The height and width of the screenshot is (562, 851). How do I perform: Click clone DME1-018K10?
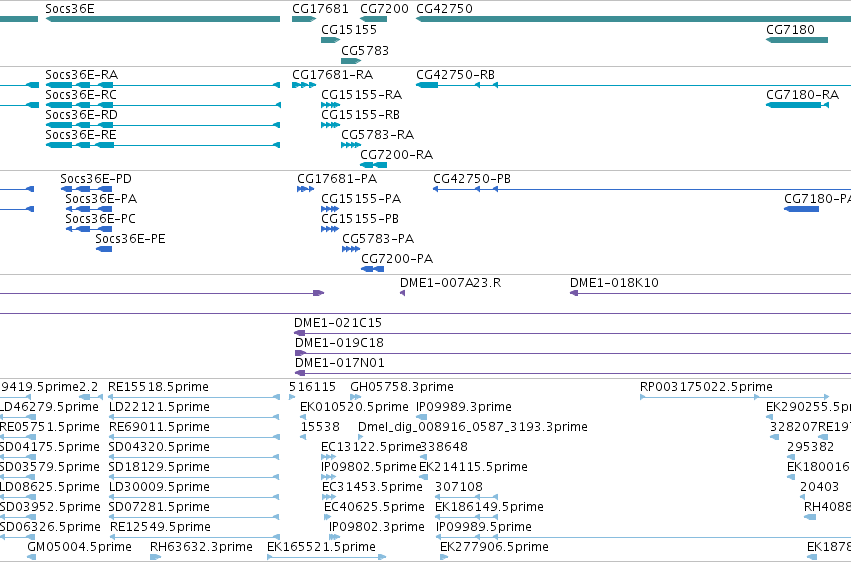click(x=710, y=293)
